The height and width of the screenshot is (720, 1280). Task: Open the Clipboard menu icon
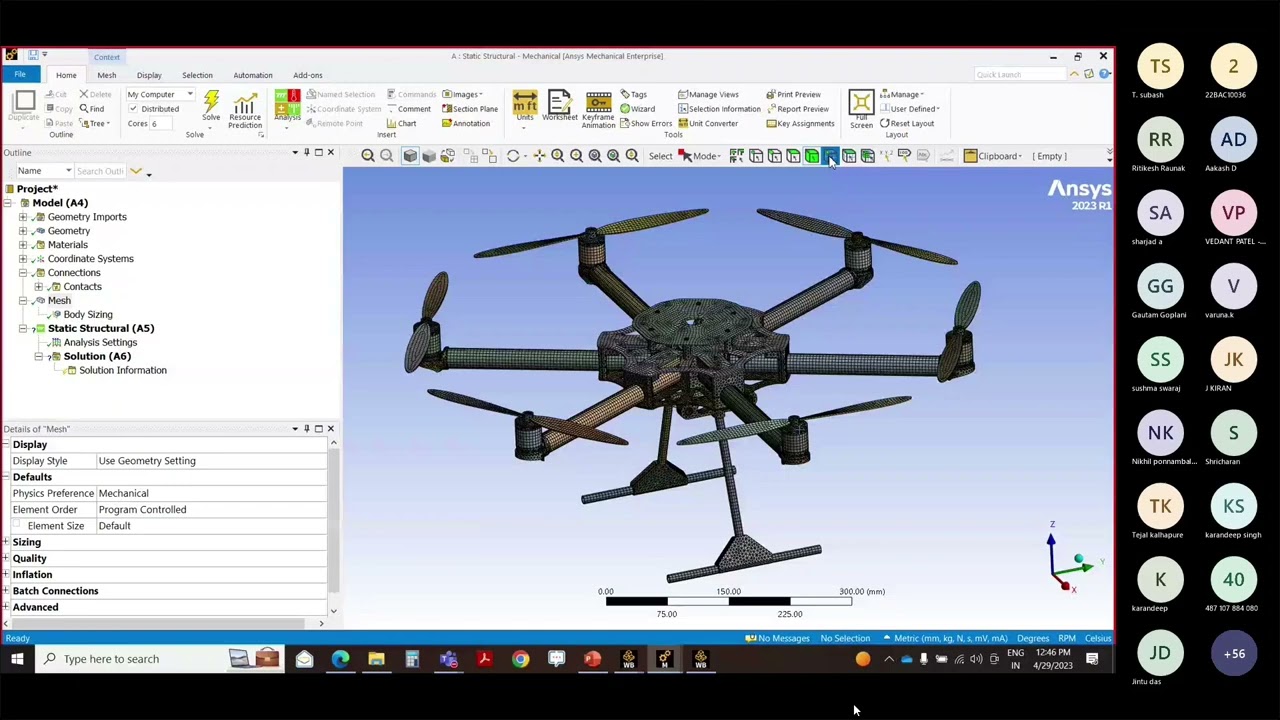point(970,156)
